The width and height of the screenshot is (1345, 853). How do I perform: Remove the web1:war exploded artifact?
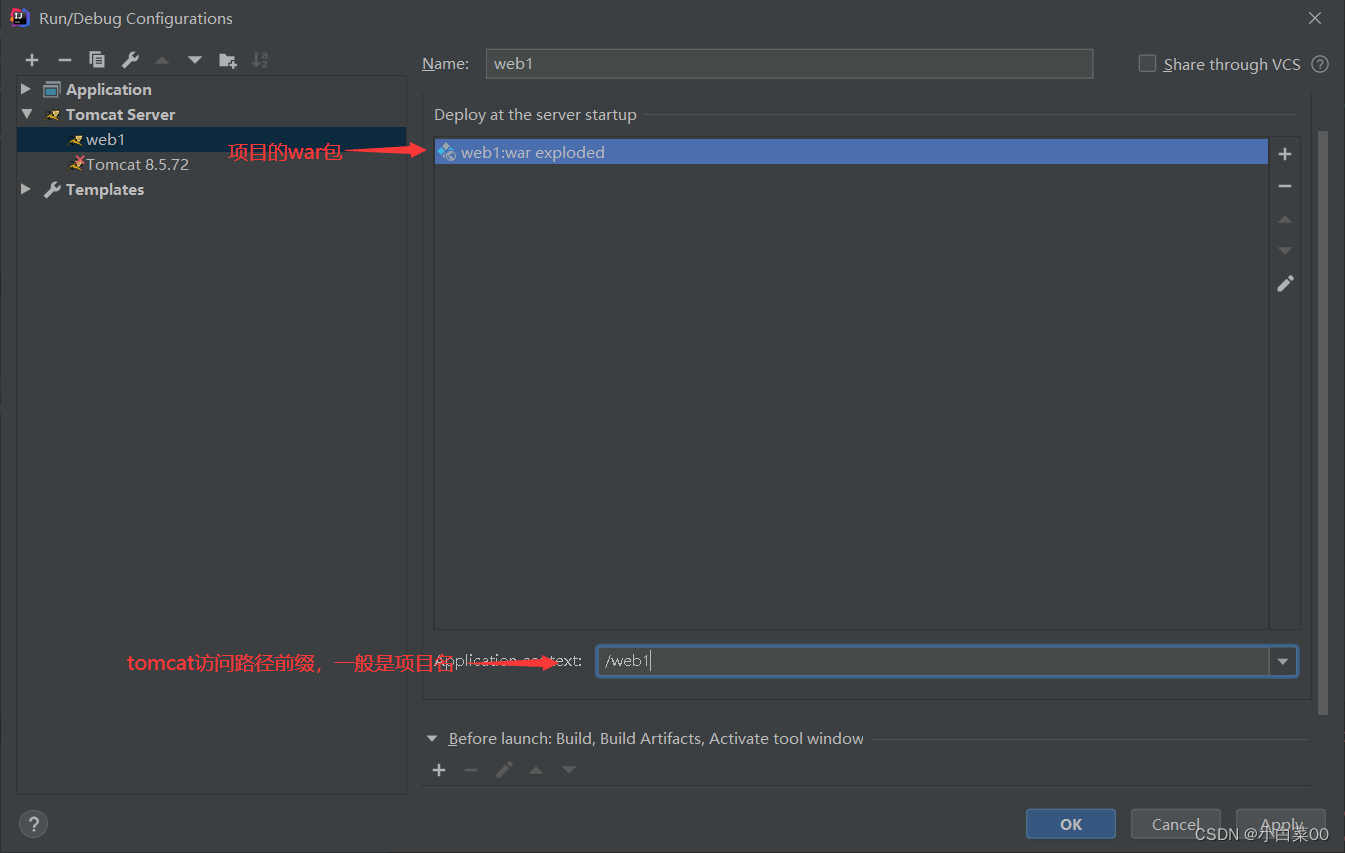click(x=1285, y=186)
